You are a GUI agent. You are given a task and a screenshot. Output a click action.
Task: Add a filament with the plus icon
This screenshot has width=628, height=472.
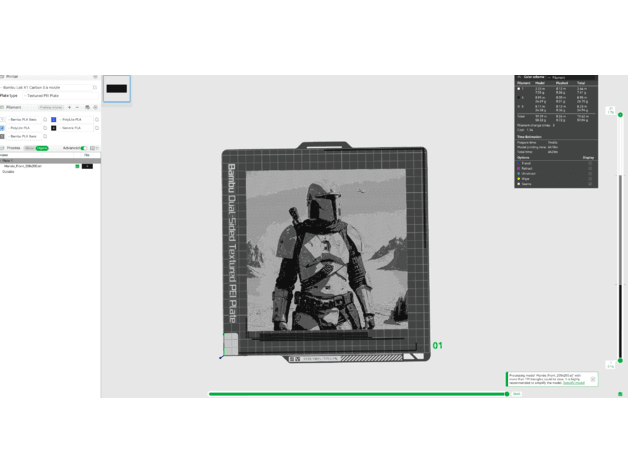point(69,107)
